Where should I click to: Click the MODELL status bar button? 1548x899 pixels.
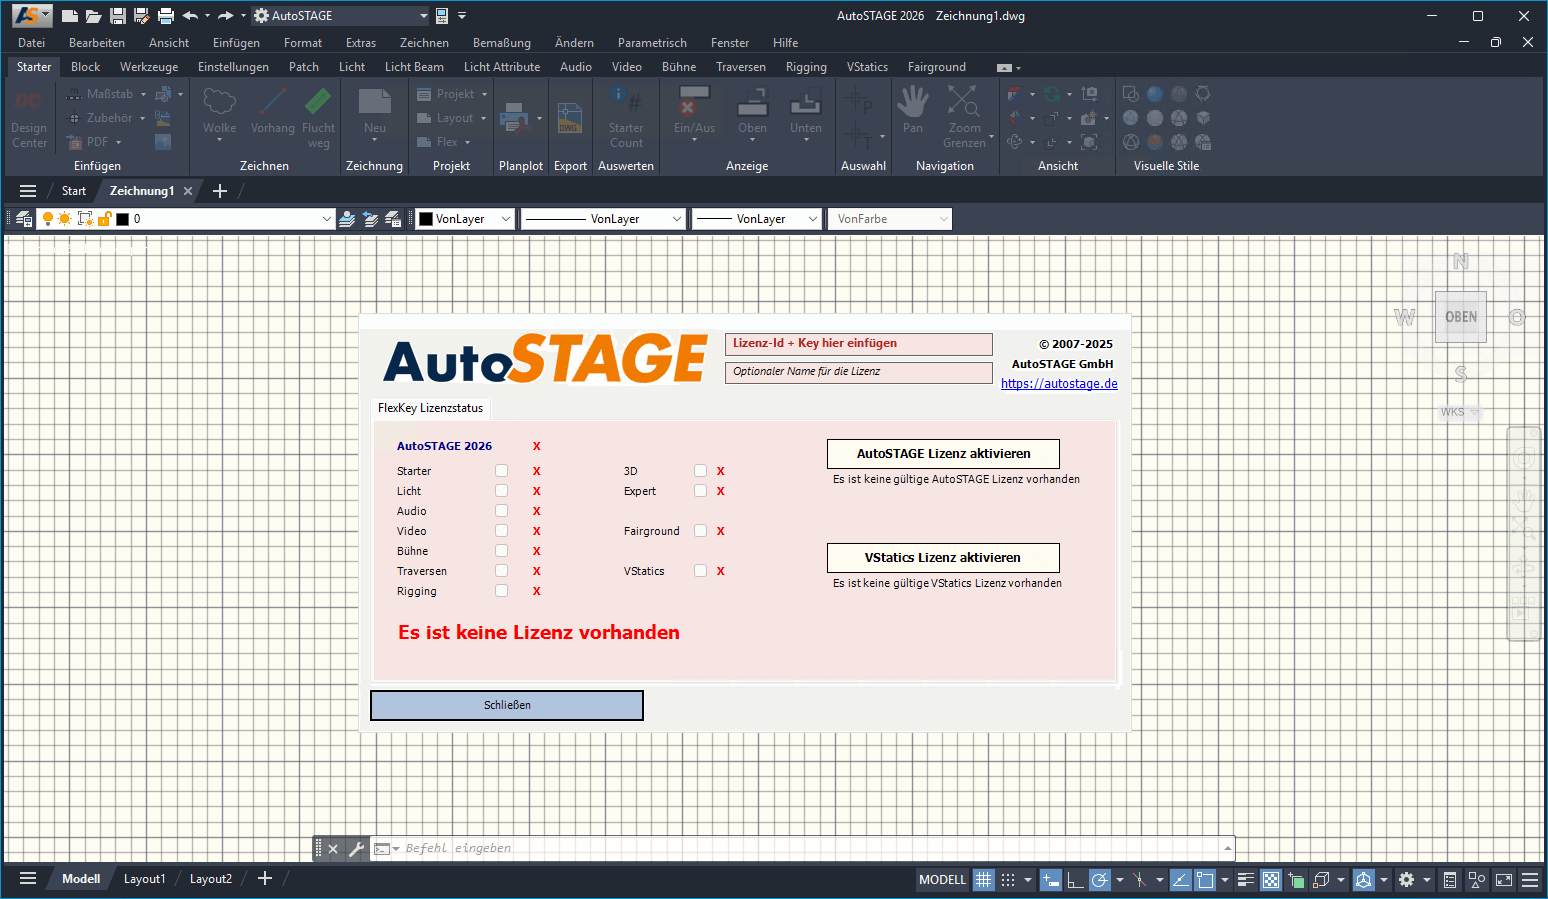(942, 880)
